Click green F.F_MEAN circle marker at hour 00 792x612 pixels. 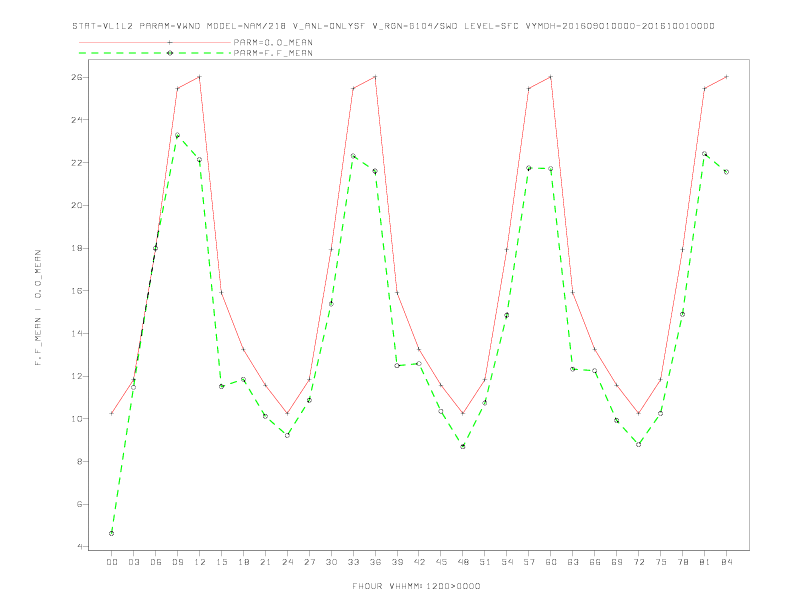point(112,533)
